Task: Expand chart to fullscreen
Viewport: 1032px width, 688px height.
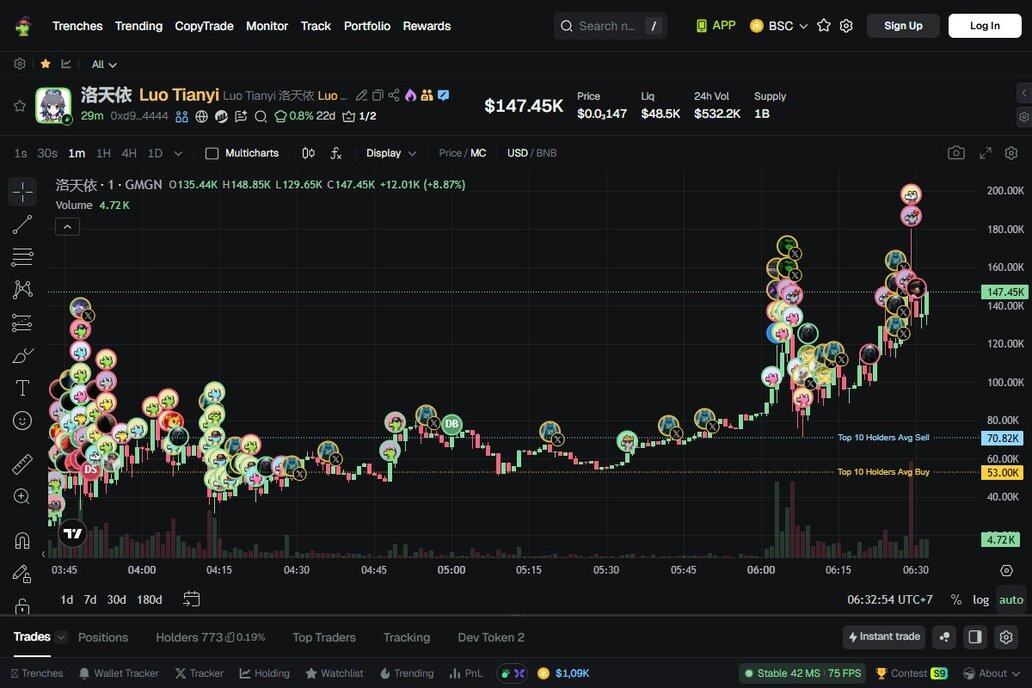Action: [x=985, y=153]
